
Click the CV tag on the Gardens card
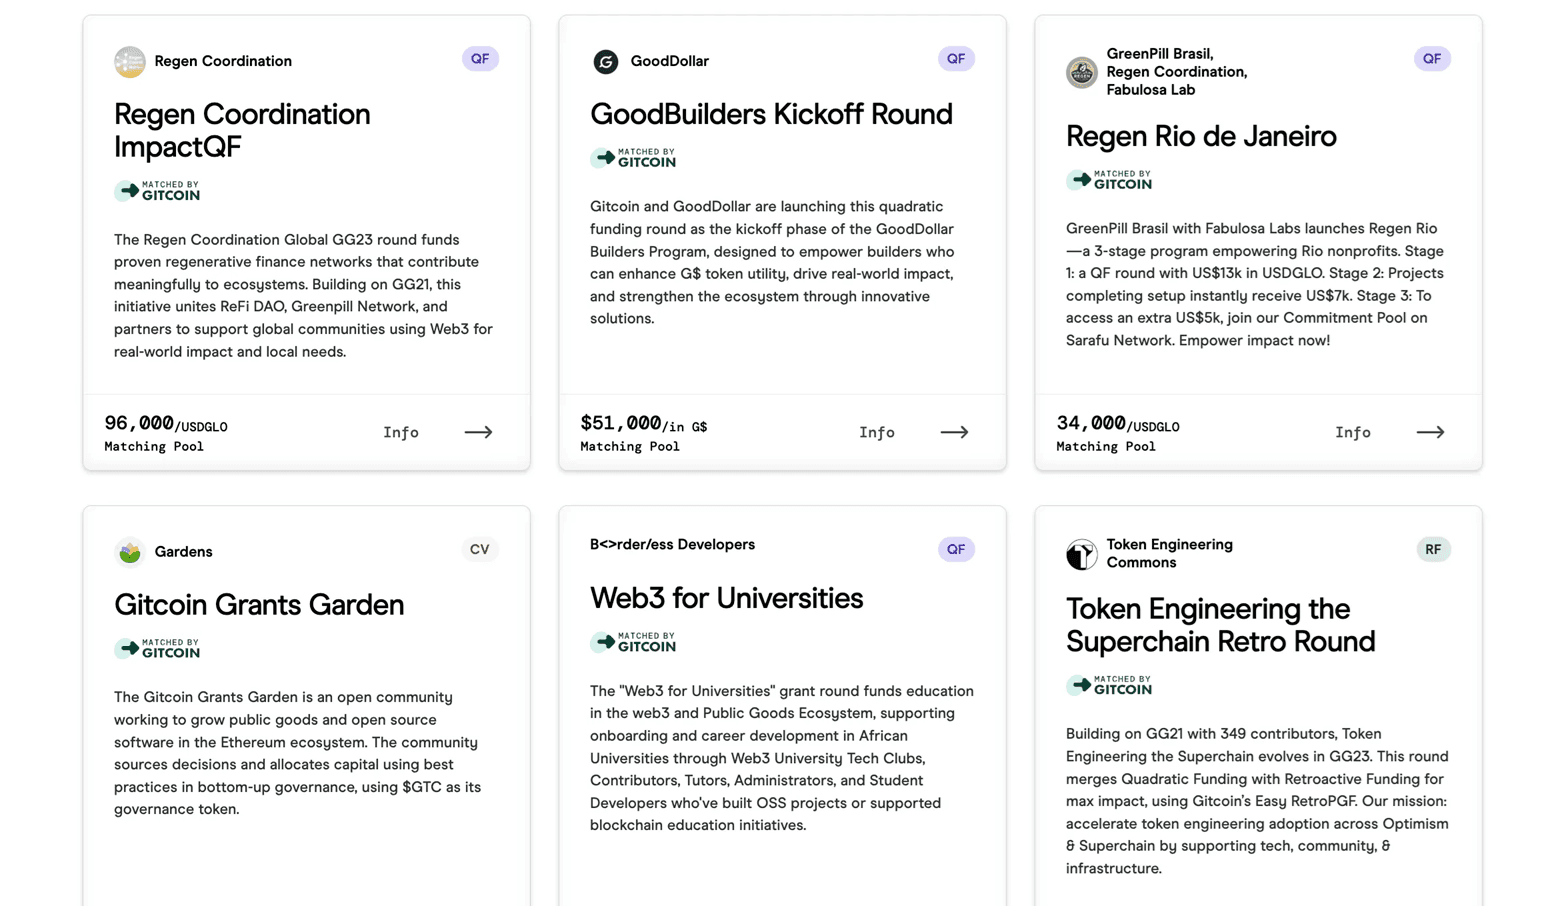click(x=480, y=549)
